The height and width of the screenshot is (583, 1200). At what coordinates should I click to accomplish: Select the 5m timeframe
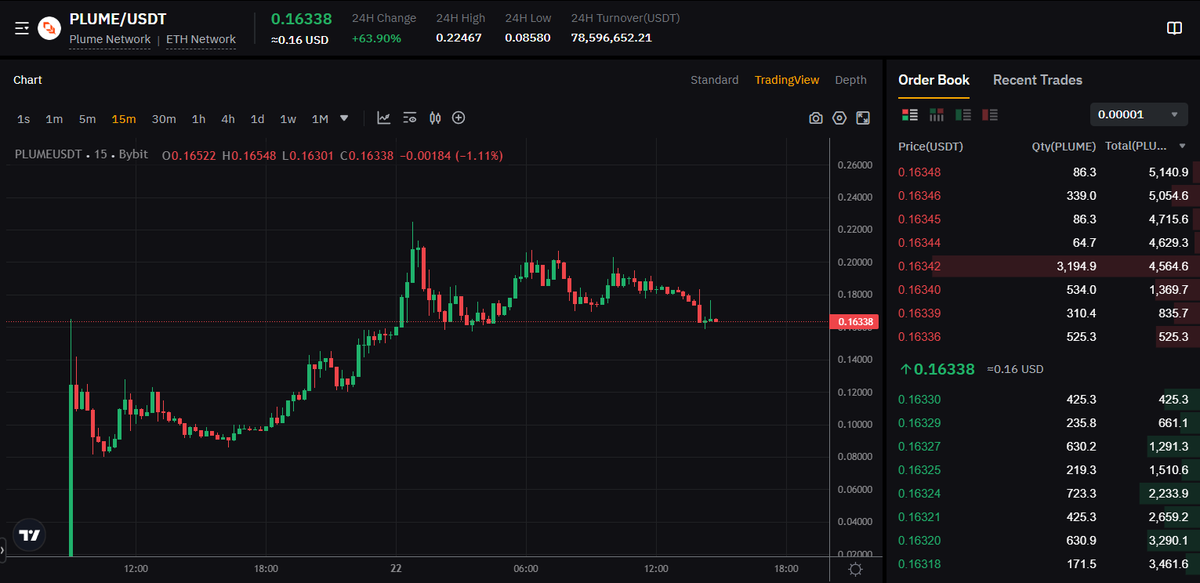point(87,119)
